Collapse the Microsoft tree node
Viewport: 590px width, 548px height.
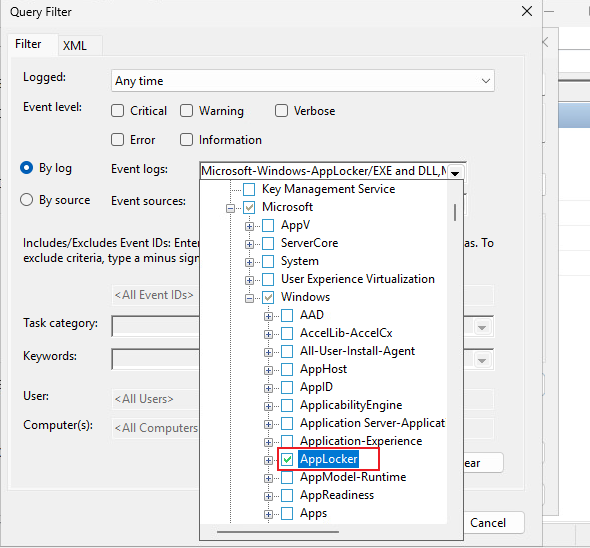pos(230,208)
